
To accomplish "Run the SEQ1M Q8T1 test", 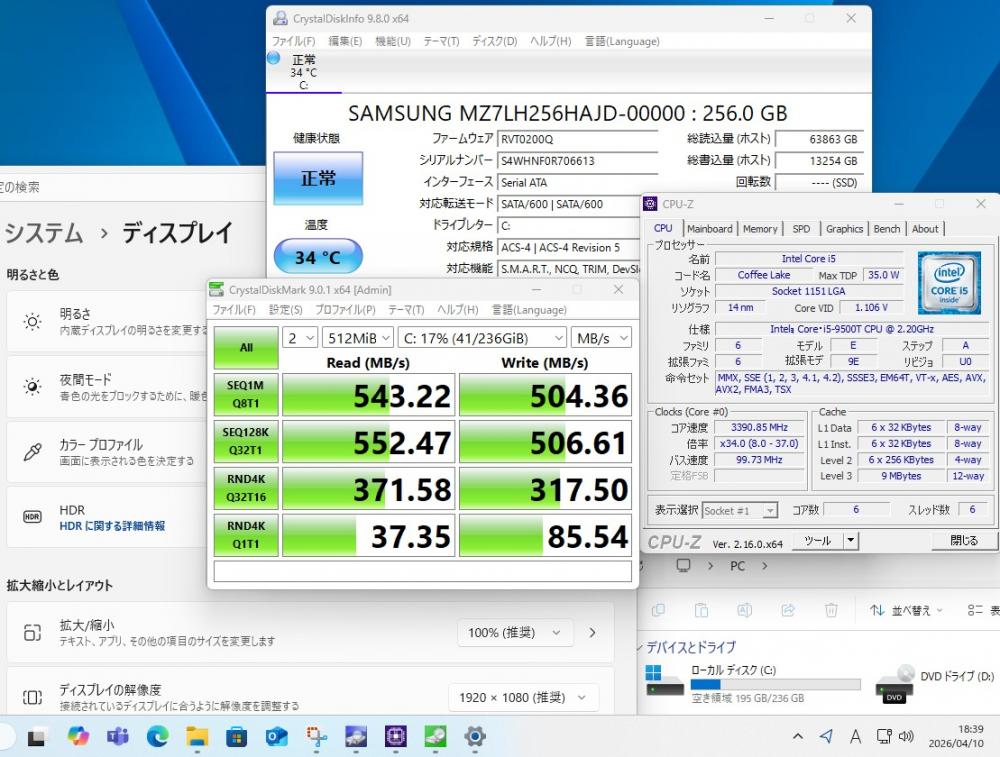I will tap(246, 395).
